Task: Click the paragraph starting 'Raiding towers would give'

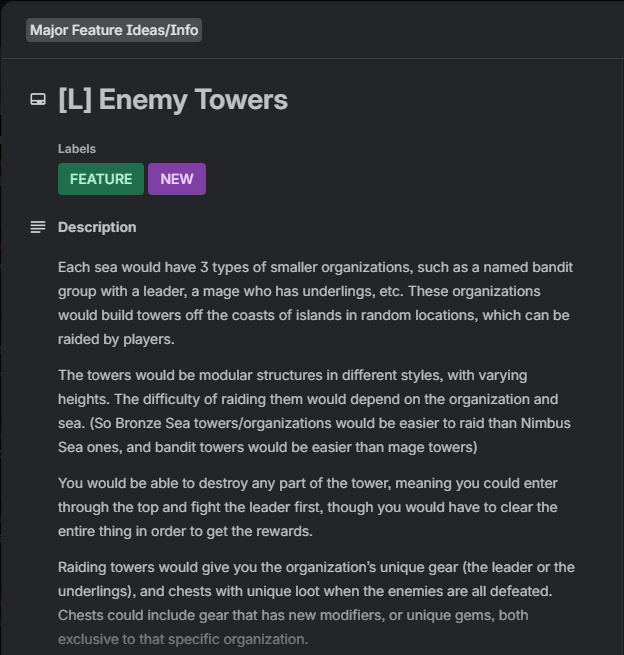Action: click(x=316, y=603)
